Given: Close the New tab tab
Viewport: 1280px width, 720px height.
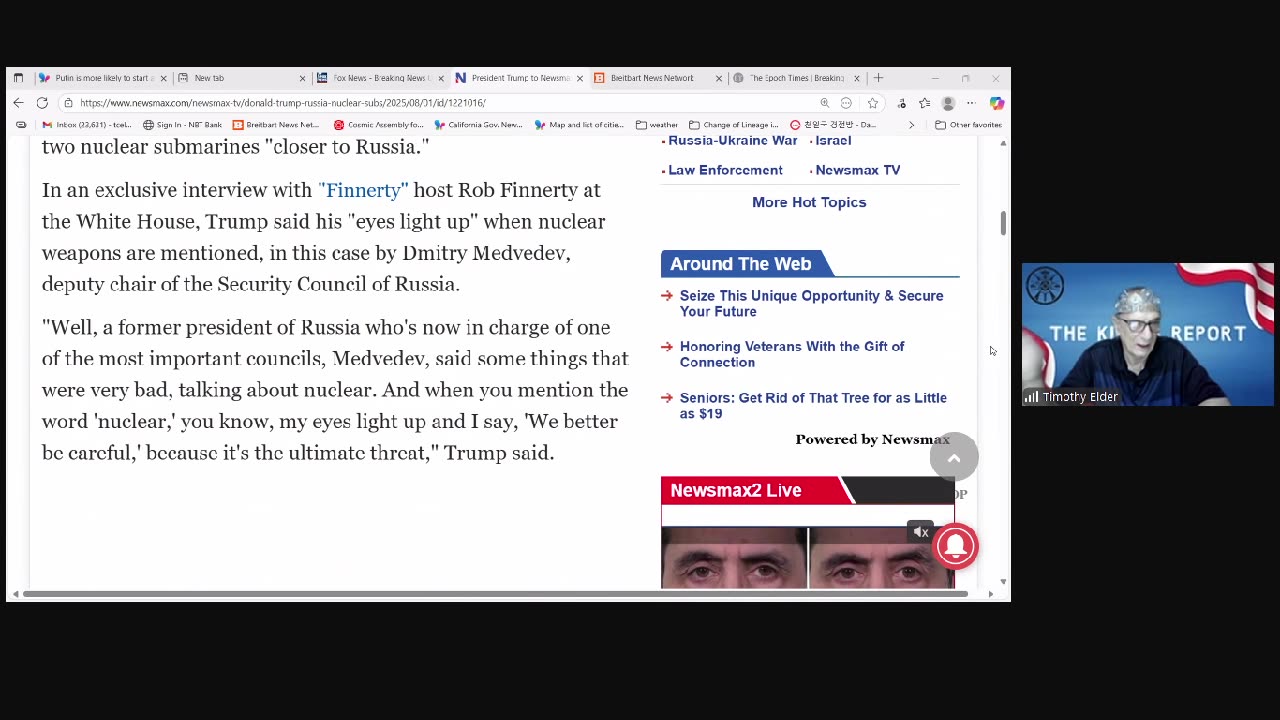Looking at the screenshot, I should click(302, 78).
